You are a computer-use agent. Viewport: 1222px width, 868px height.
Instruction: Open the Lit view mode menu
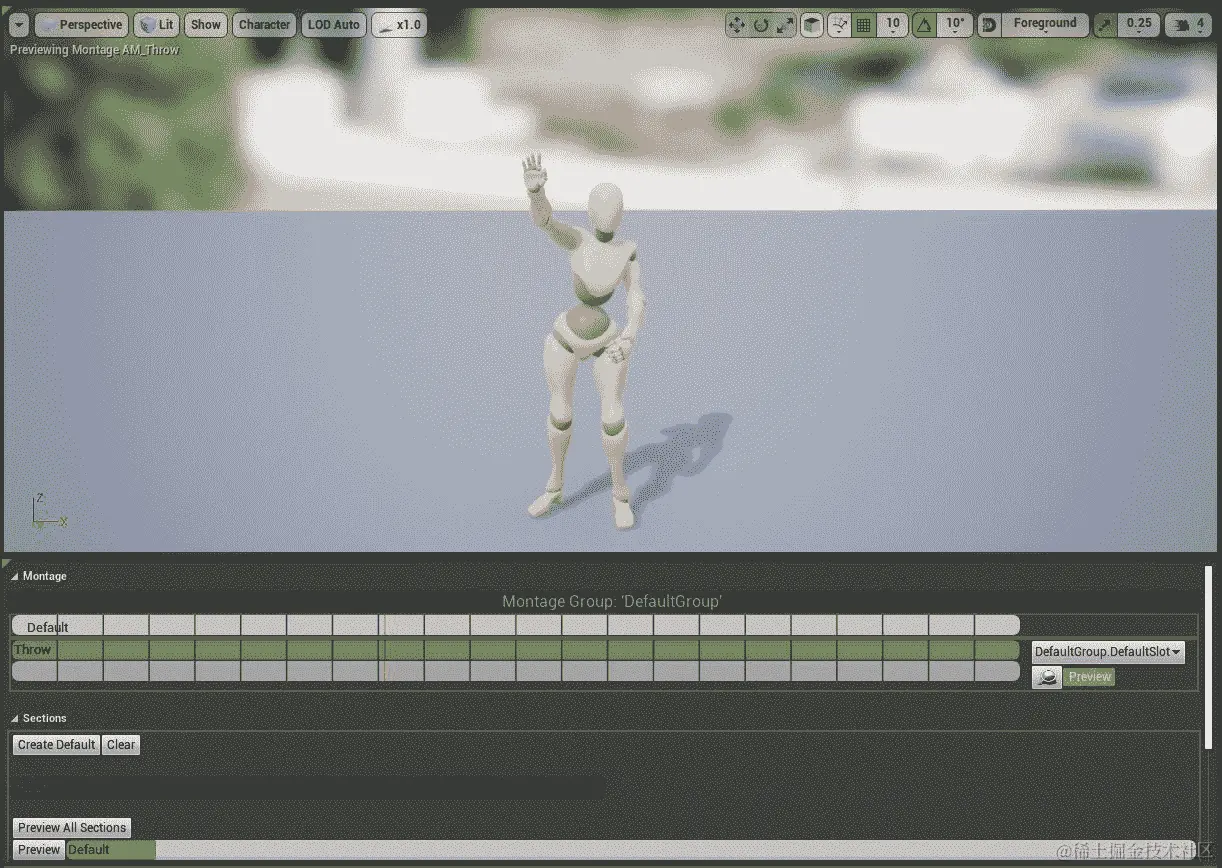pos(156,25)
